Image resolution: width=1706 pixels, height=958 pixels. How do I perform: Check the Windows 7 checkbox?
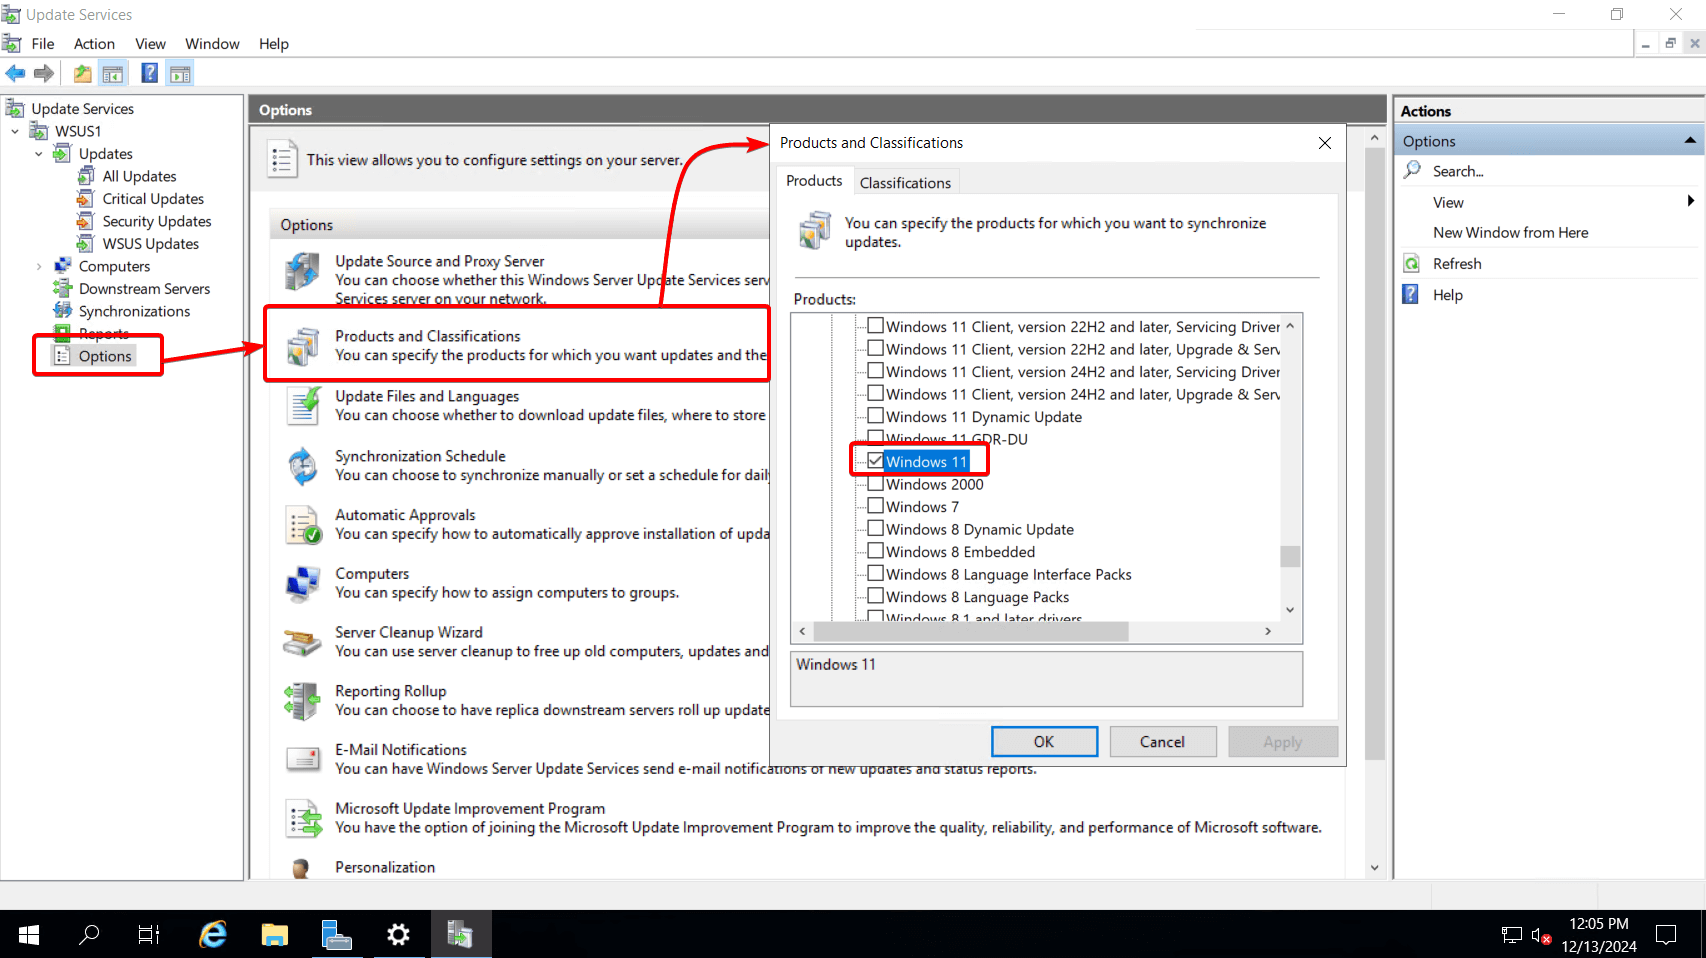click(x=876, y=506)
